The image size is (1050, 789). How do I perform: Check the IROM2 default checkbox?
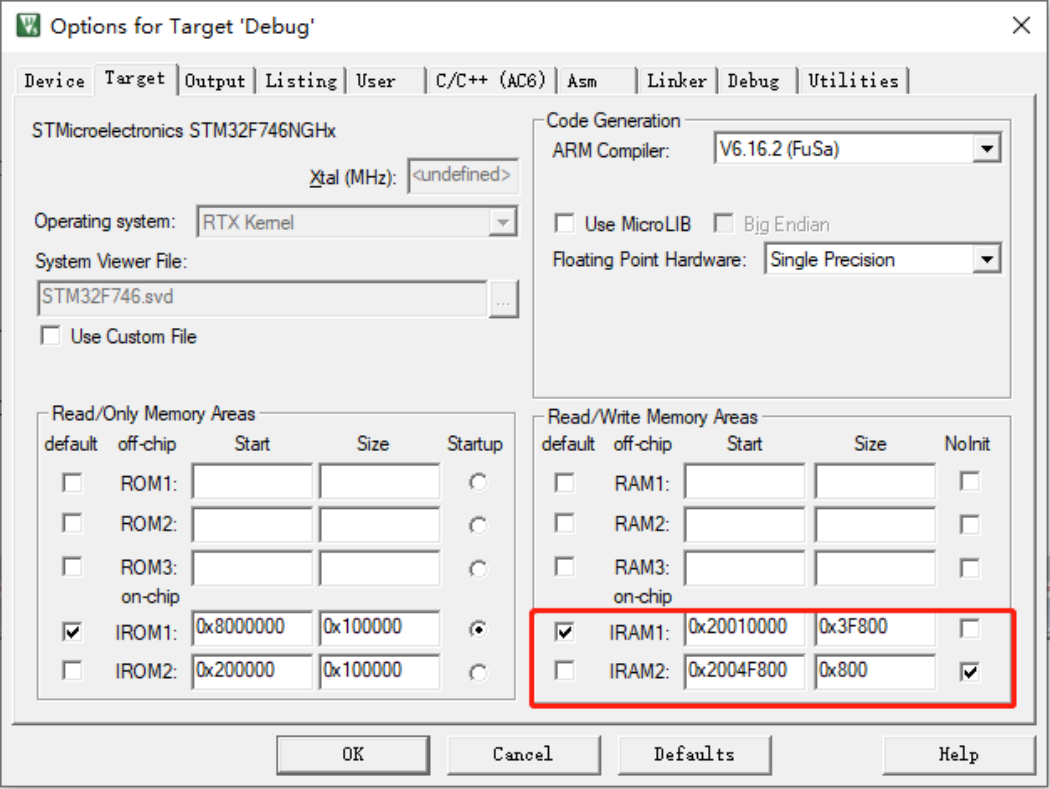pos(72,671)
